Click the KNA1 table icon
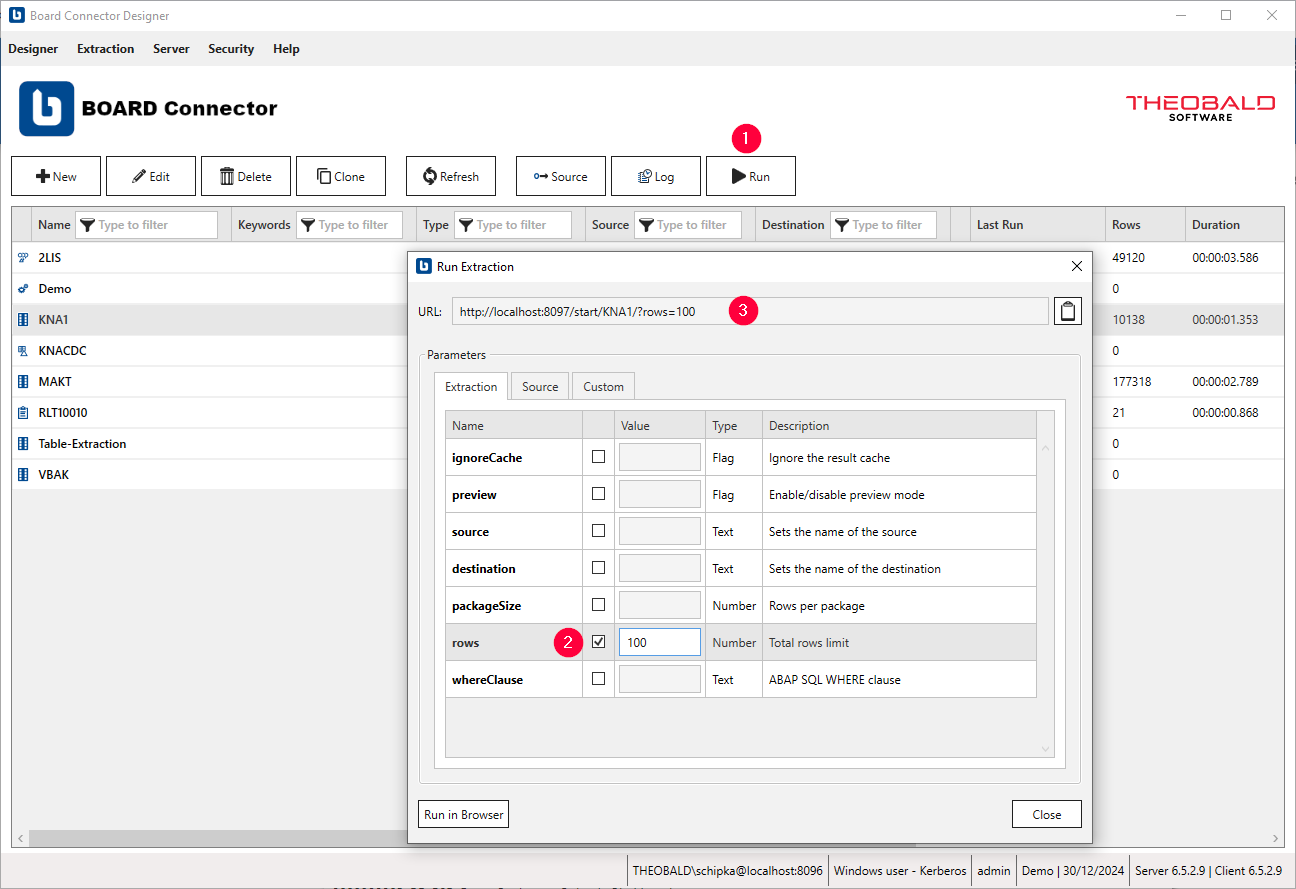The height and width of the screenshot is (889, 1296). (23, 319)
